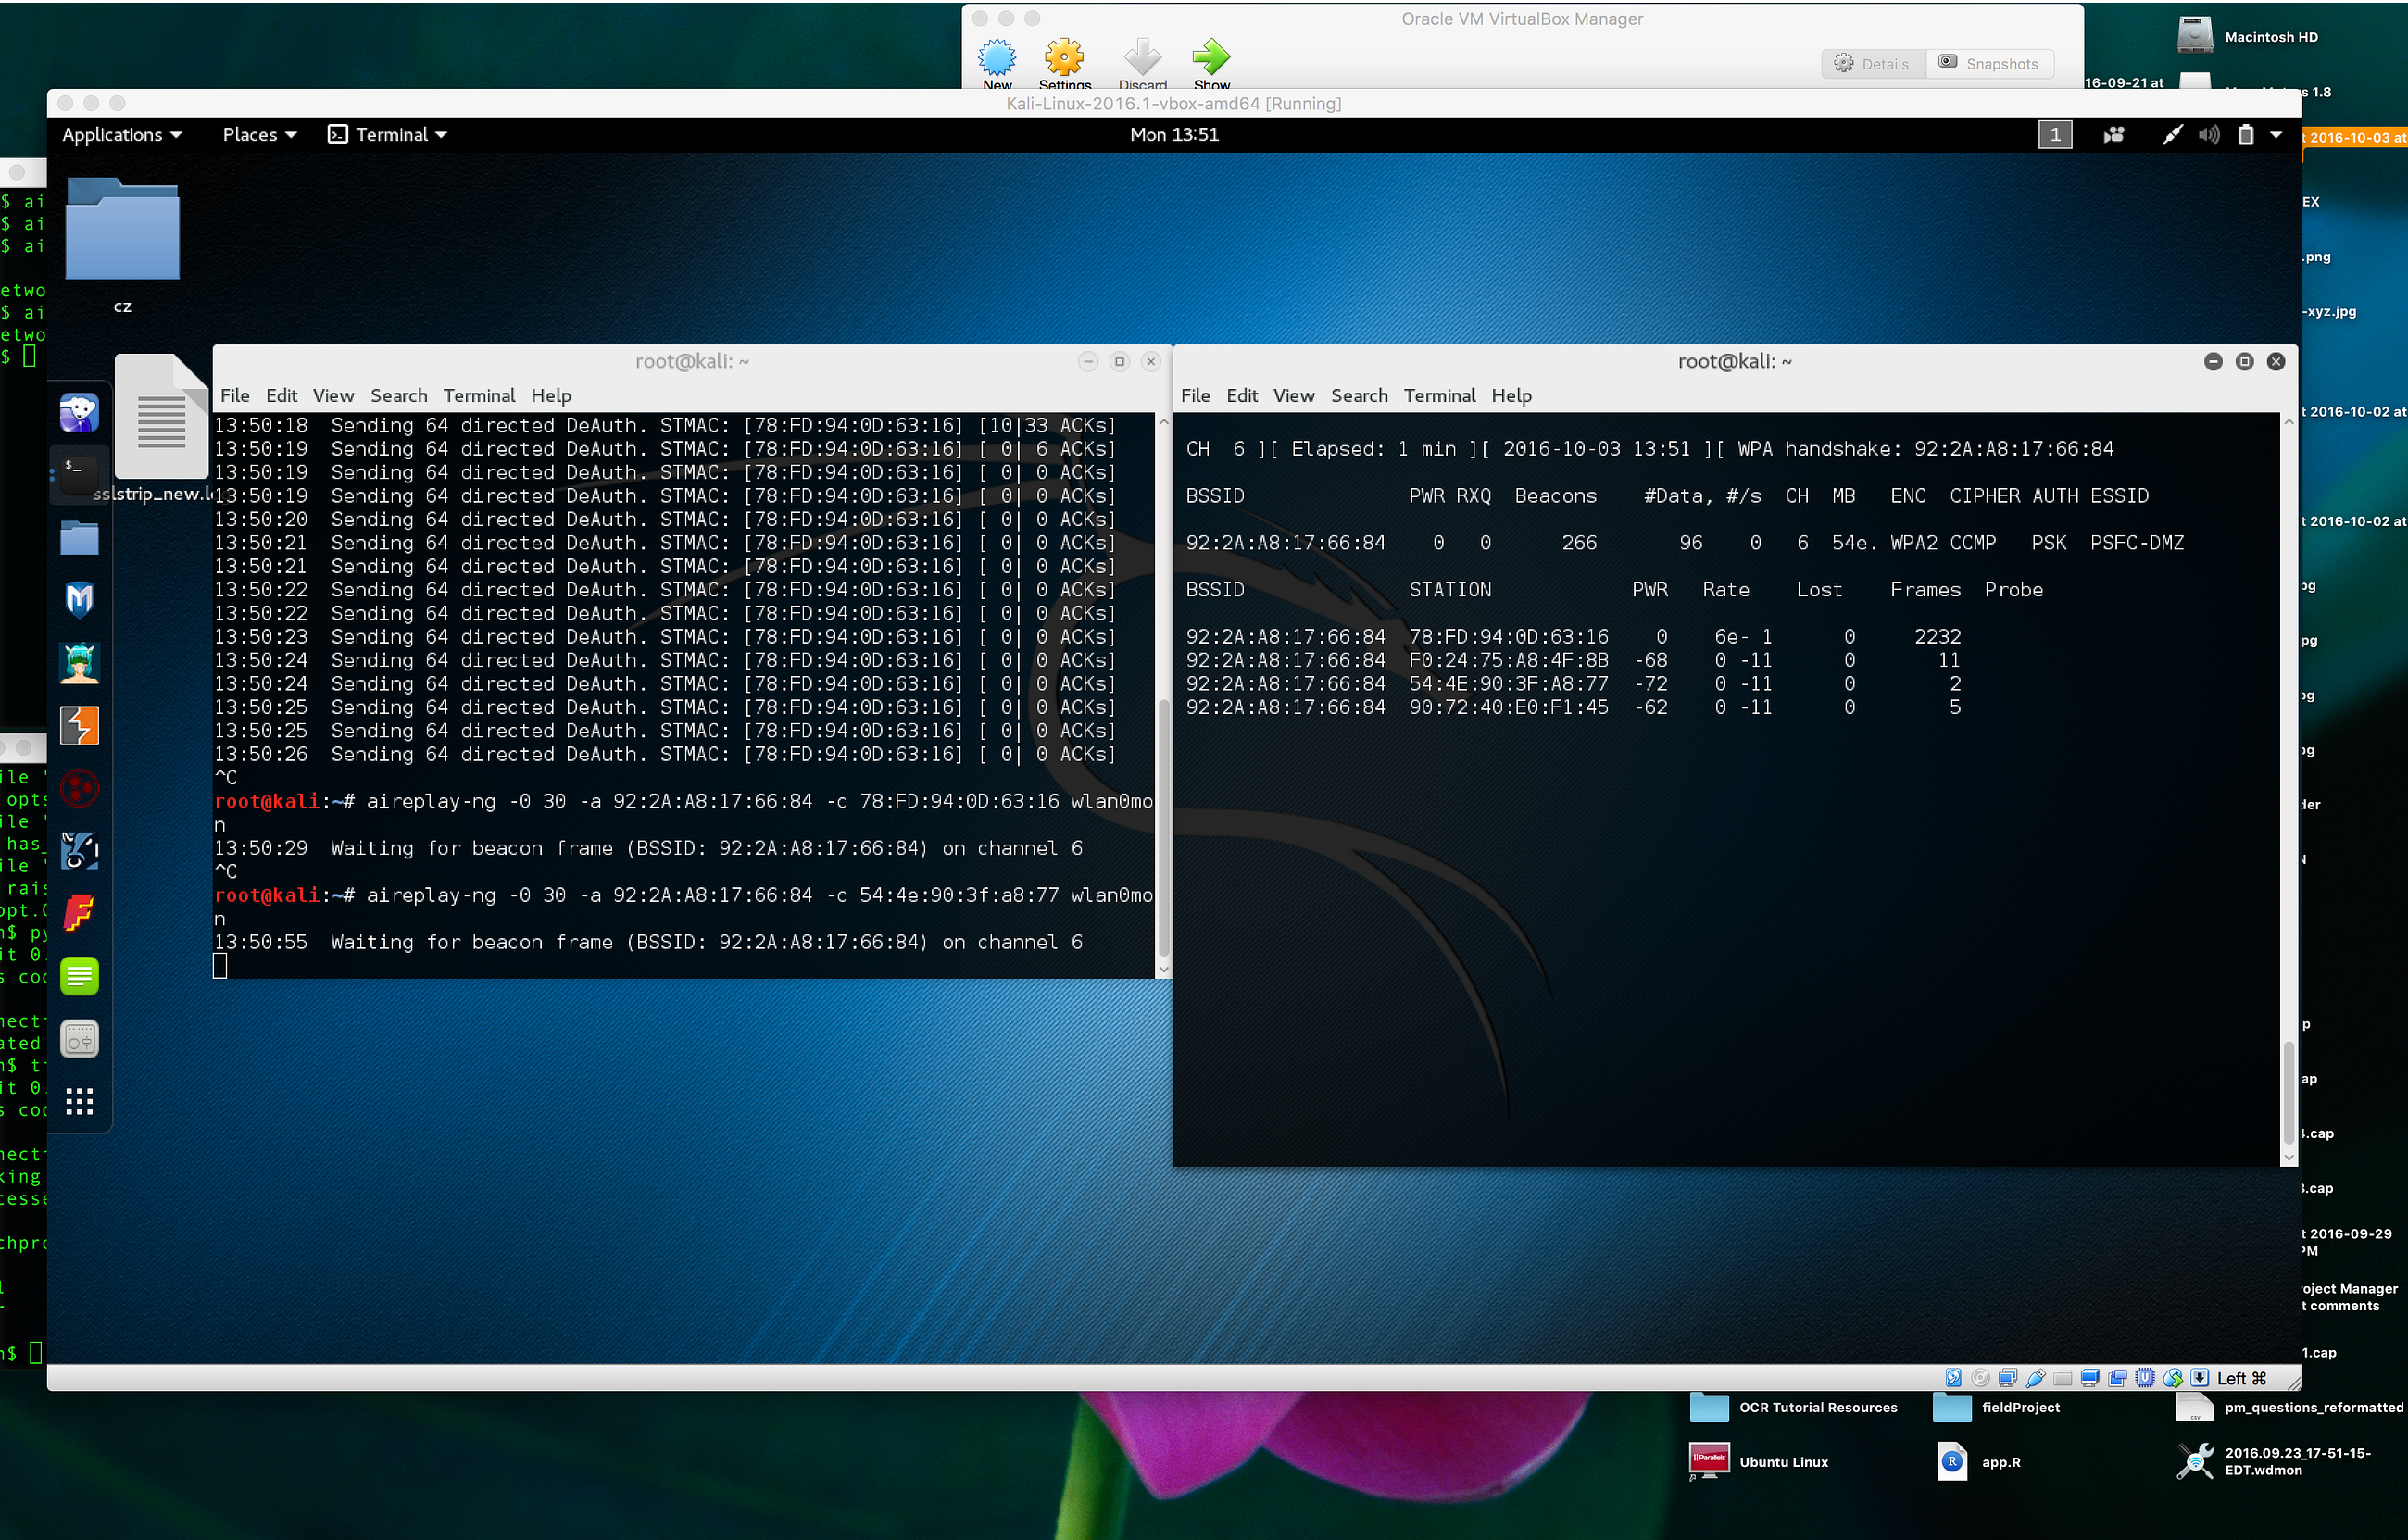Launch Metasploit from the Kali dock

(79, 600)
